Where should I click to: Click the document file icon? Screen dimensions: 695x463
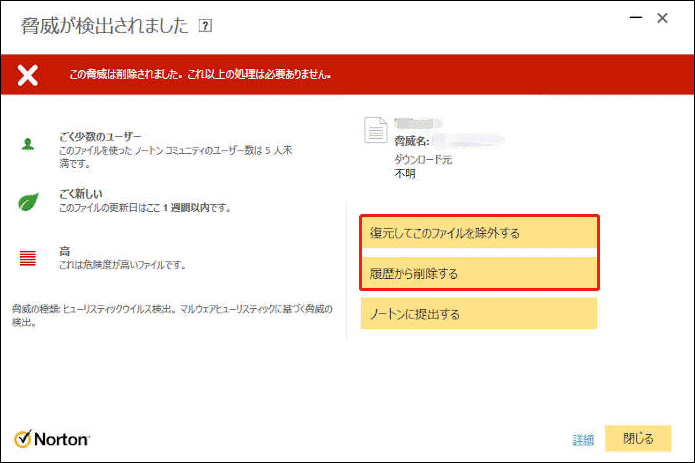(x=375, y=130)
